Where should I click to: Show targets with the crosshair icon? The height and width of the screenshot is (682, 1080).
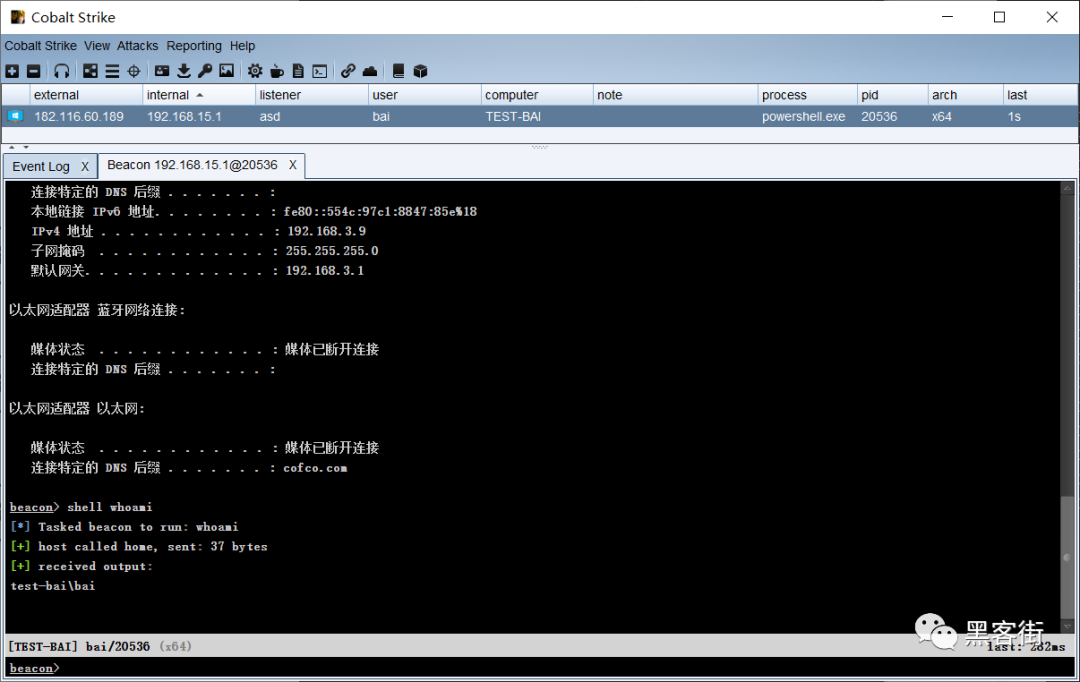click(x=134, y=71)
